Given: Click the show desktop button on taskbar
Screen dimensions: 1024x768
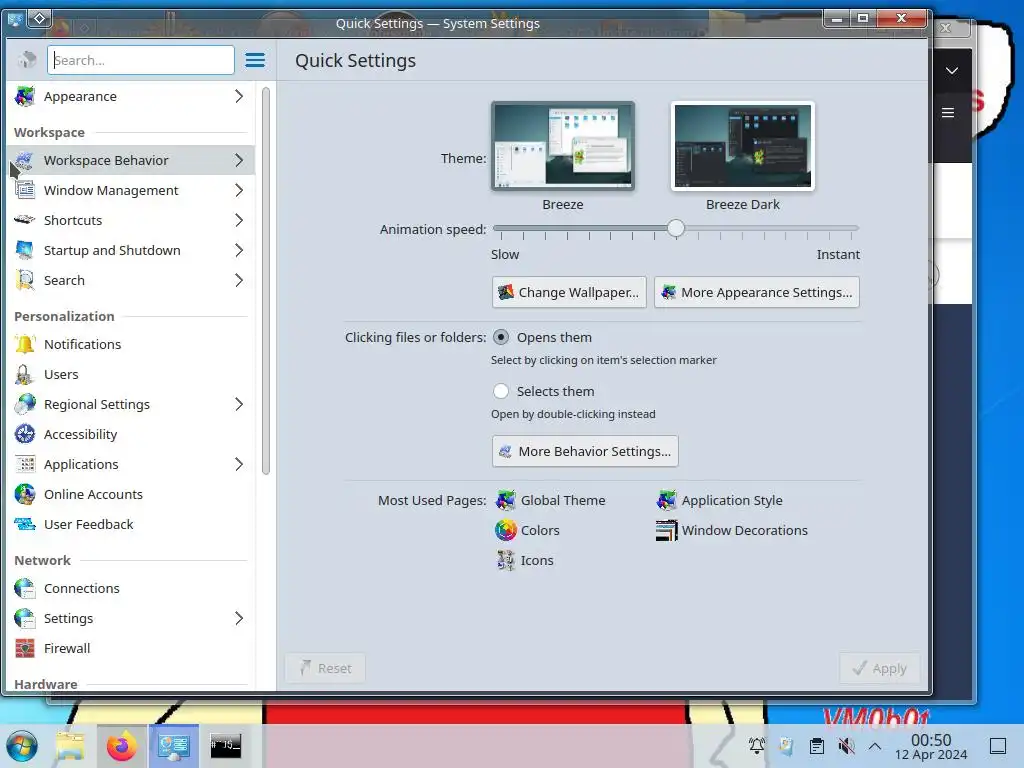Looking at the screenshot, I should pyautogui.click(x=998, y=746).
